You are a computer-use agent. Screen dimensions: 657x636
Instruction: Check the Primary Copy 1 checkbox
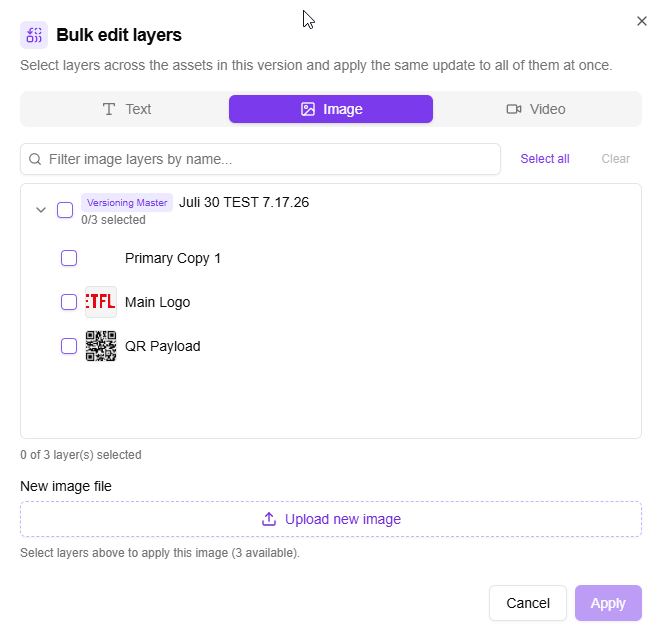[69, 258]
